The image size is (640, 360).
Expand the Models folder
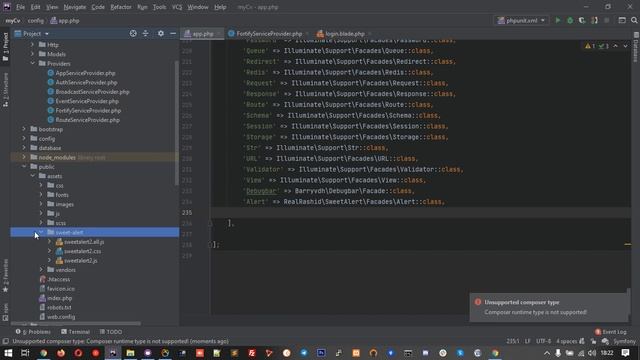coord(33,54)
